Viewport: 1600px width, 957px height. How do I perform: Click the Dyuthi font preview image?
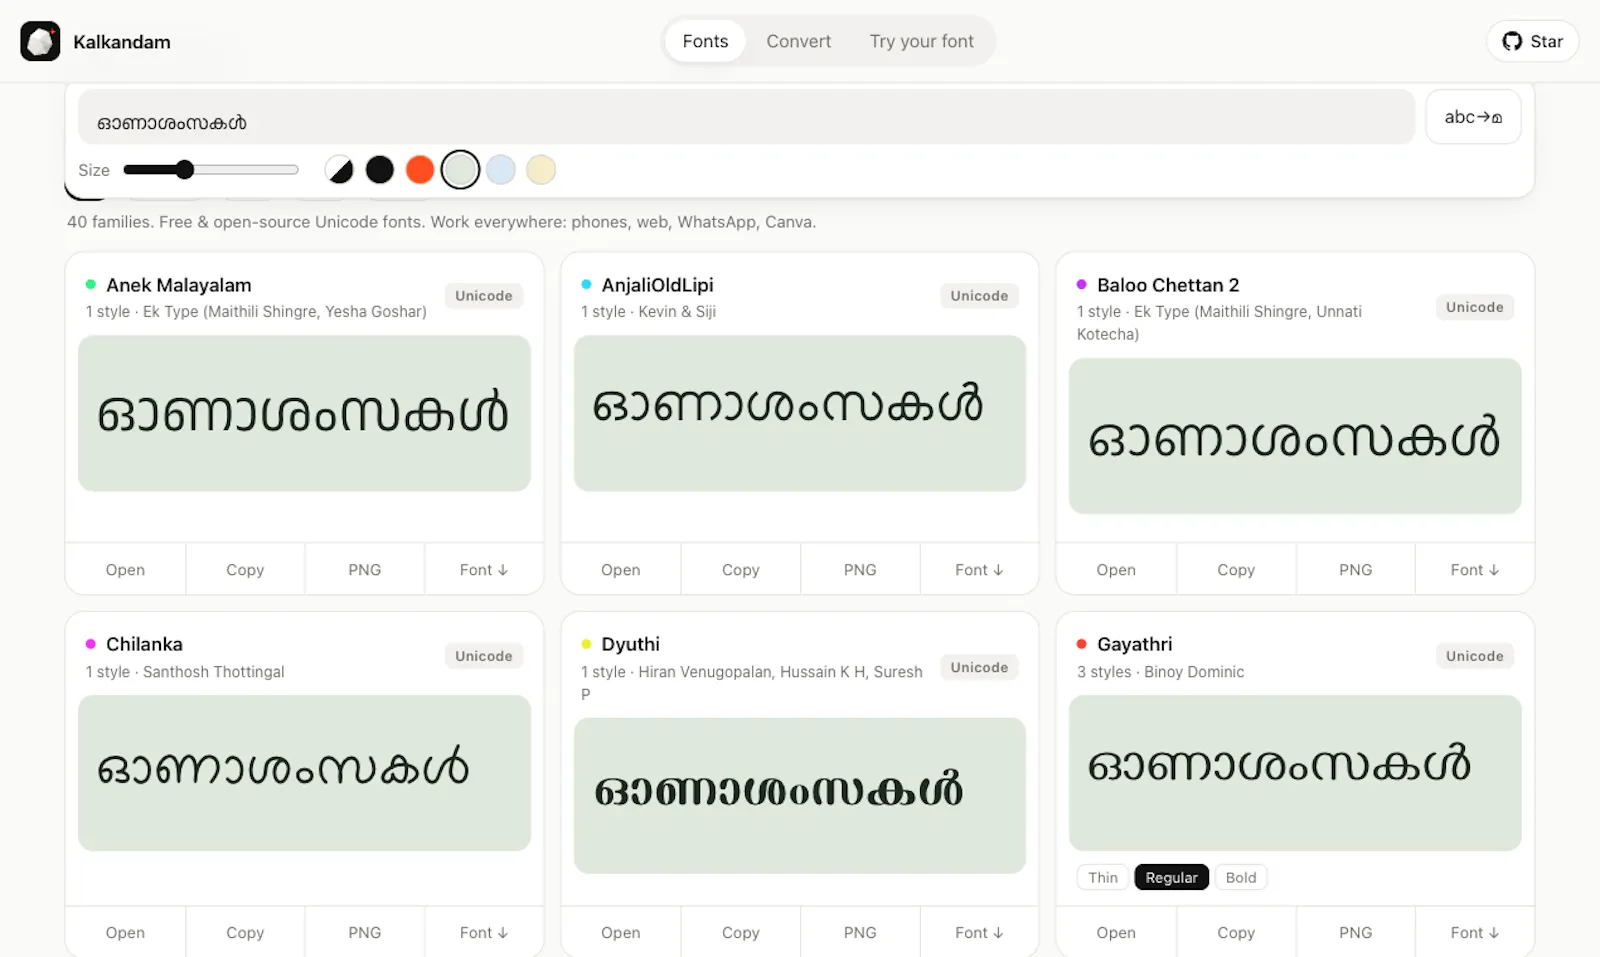[x=800, y=796]
